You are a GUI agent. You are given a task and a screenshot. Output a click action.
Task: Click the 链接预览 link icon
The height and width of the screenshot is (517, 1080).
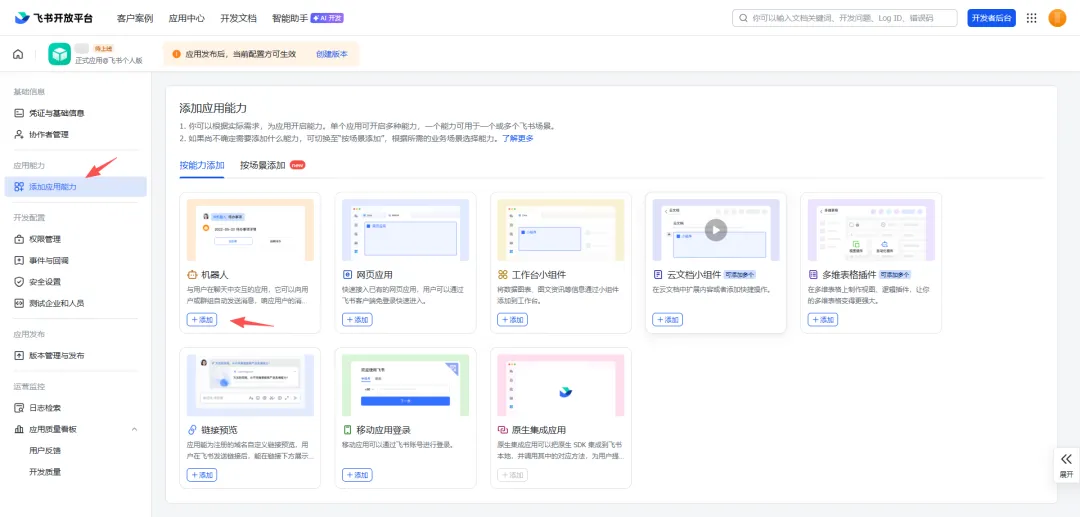(x=192, y=430)
